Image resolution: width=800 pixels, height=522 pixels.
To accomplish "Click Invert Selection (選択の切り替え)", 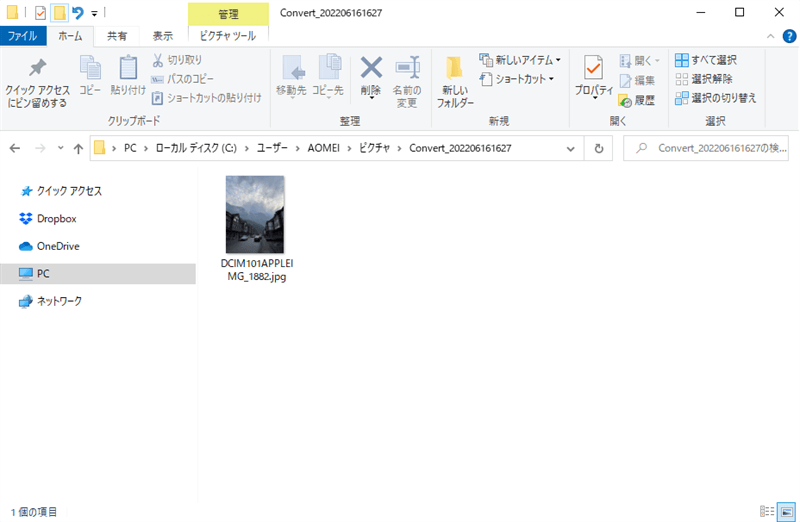I will (716, 98).
